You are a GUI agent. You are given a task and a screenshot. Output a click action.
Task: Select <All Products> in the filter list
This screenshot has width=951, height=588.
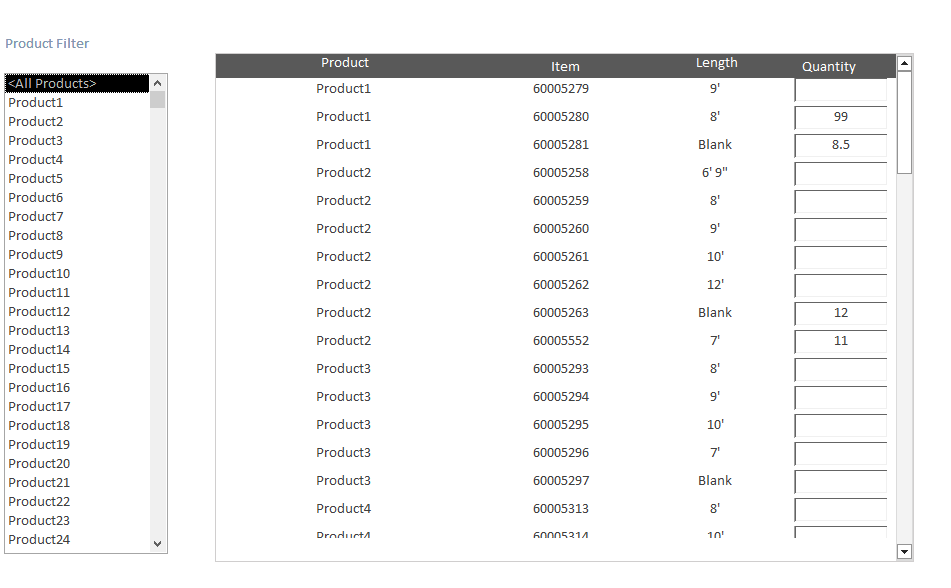(77, 84)
